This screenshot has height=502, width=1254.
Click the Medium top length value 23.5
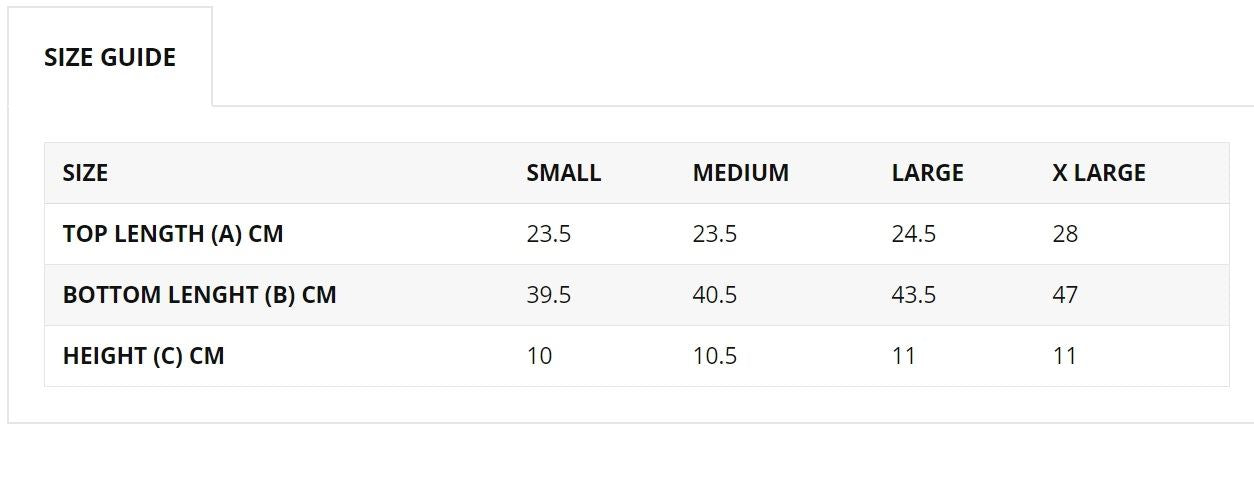(x=715, y=234)
